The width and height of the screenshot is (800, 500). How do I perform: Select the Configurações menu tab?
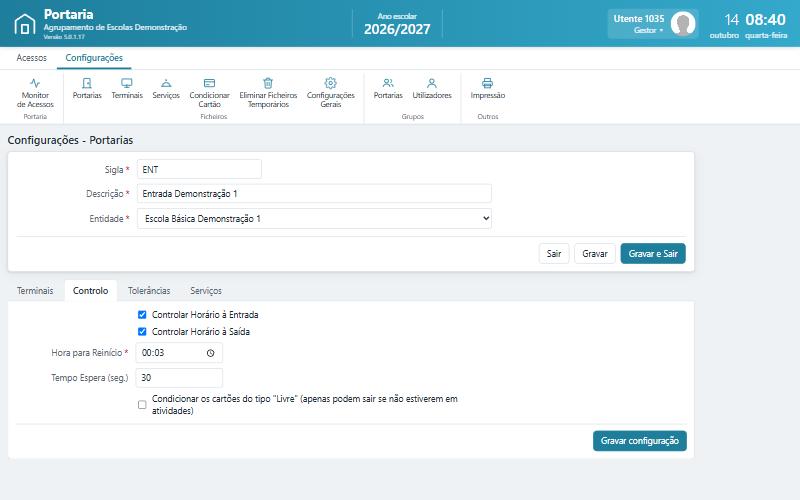click(94, 58)
